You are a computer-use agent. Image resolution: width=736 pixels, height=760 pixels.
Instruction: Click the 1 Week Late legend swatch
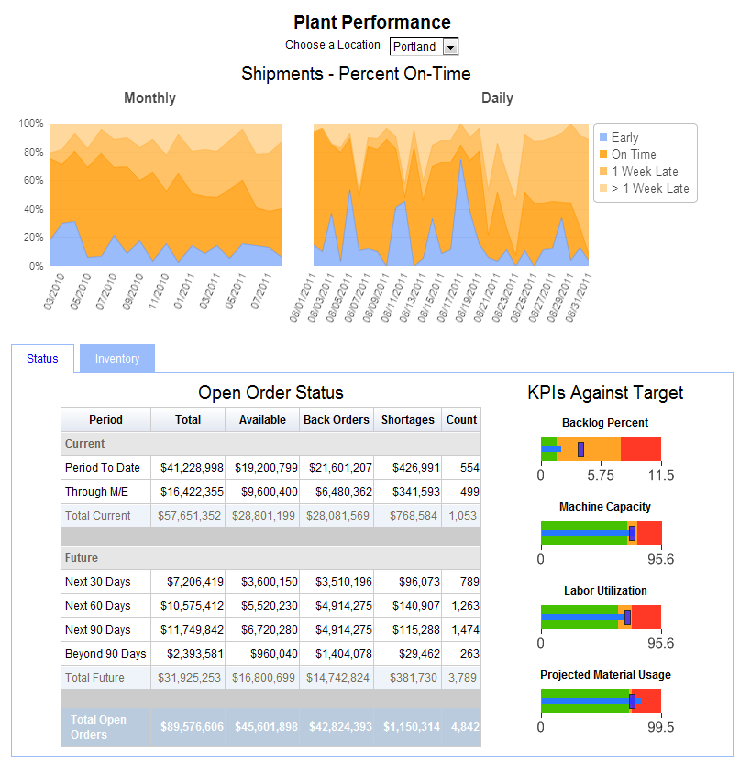point(604,171)
